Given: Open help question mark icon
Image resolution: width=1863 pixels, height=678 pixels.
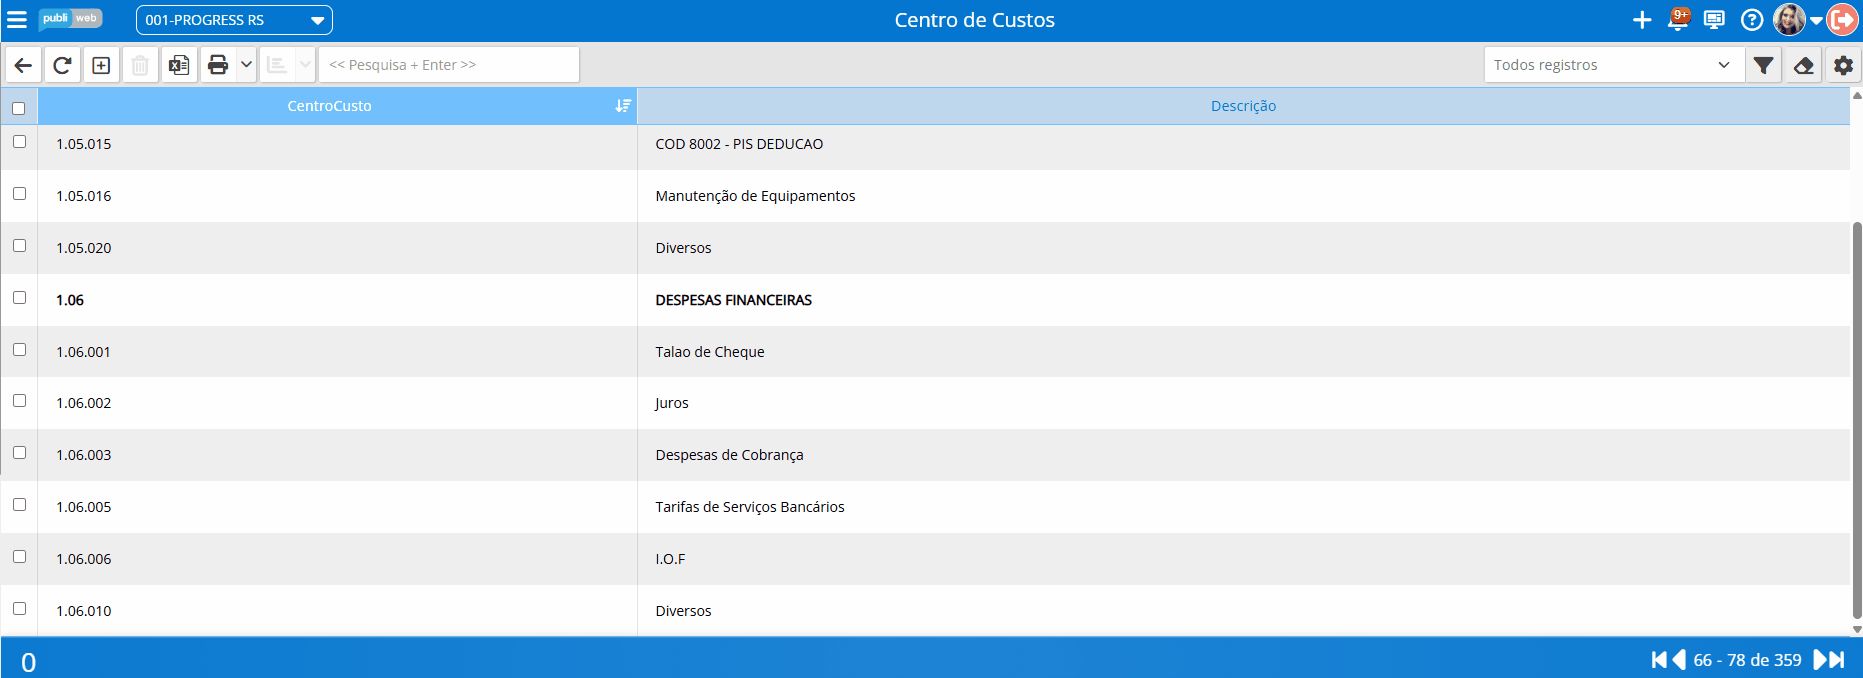Looking at the screenshot, I should tap(1752, 20).
